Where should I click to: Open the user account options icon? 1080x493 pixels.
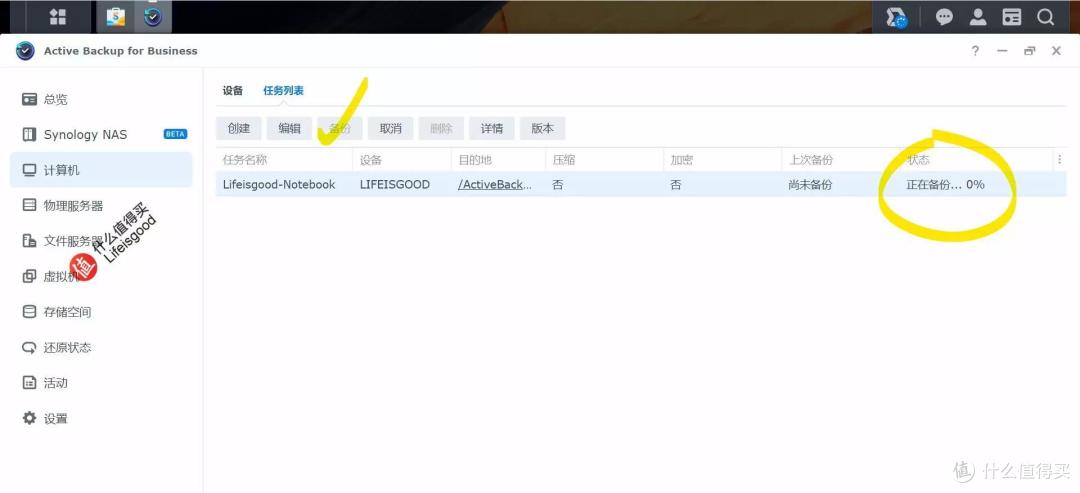click(978, 17)
